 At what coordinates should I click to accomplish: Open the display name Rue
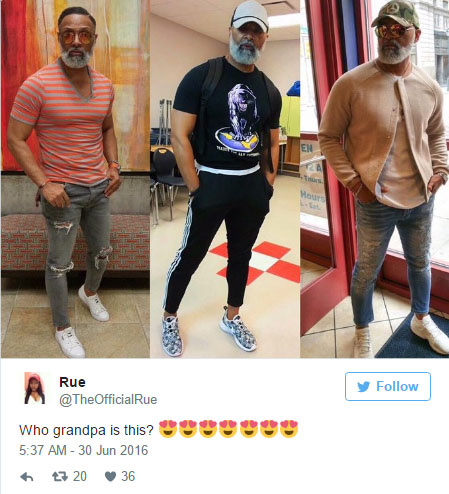[72, 382]
